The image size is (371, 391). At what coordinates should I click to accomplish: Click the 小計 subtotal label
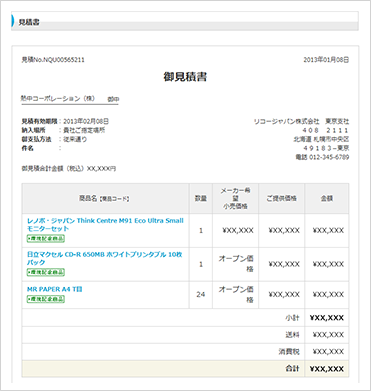click(x=292, y=318)
